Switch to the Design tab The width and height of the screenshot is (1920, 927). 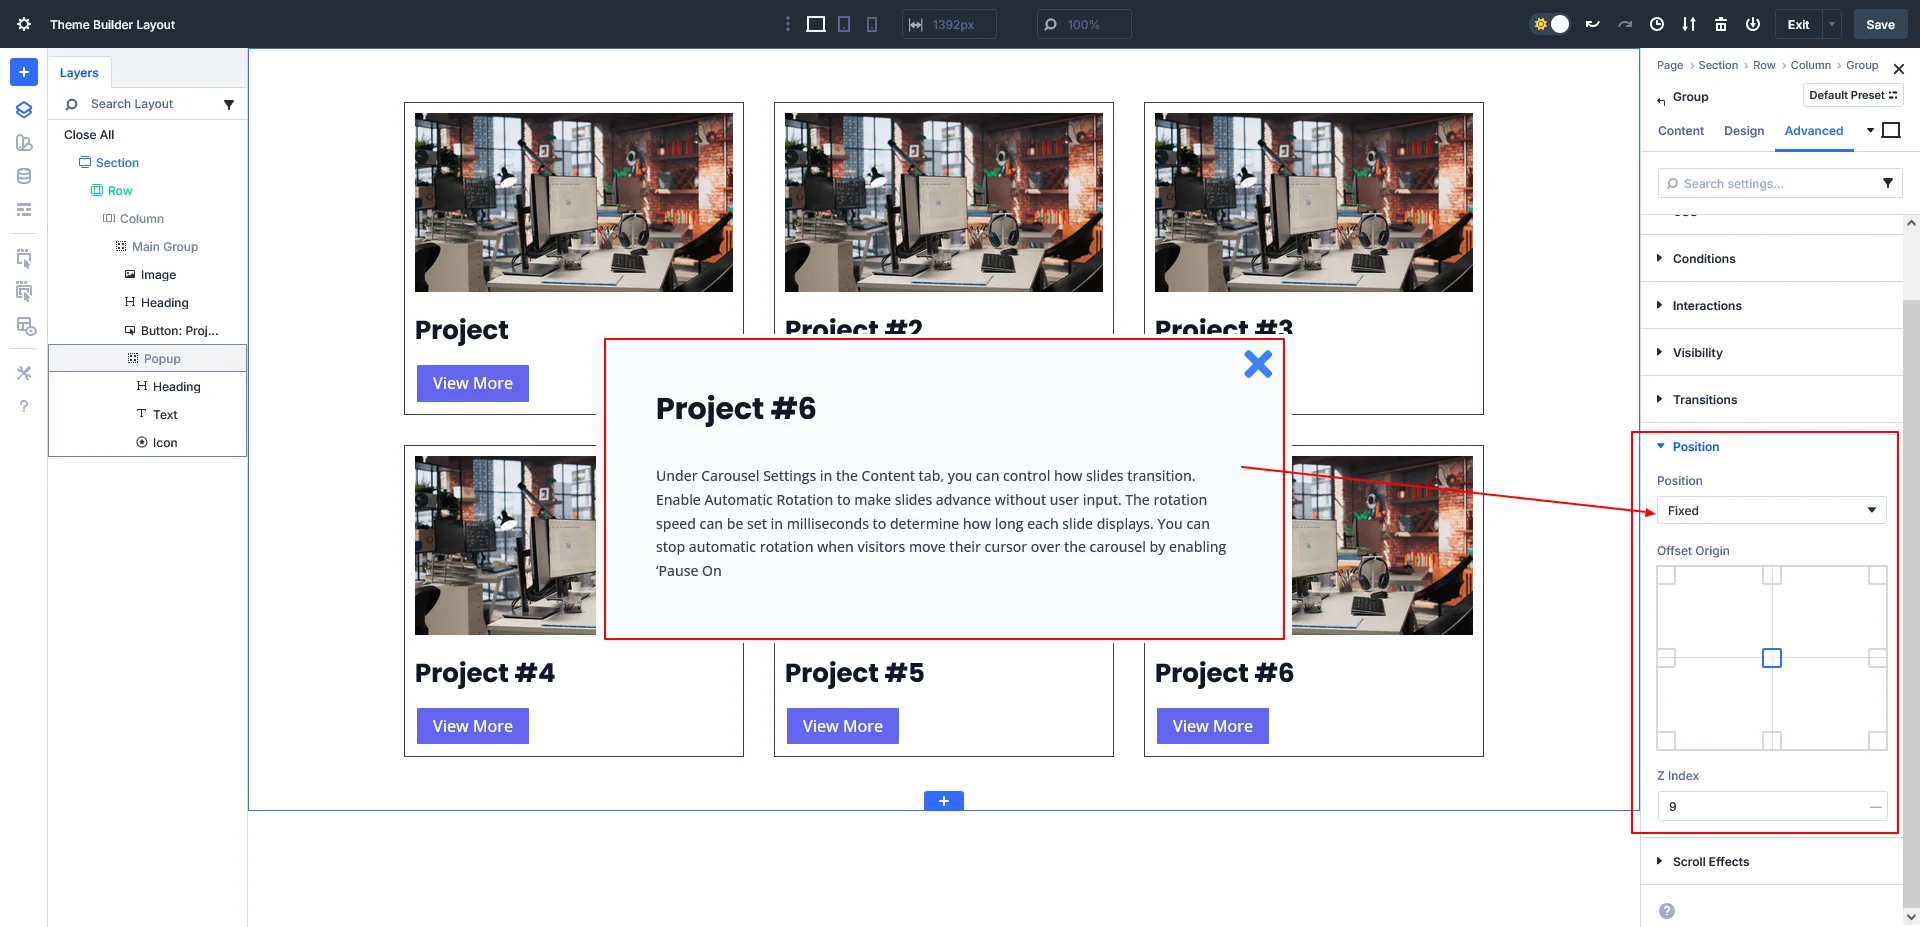[x=1743, y=131]
